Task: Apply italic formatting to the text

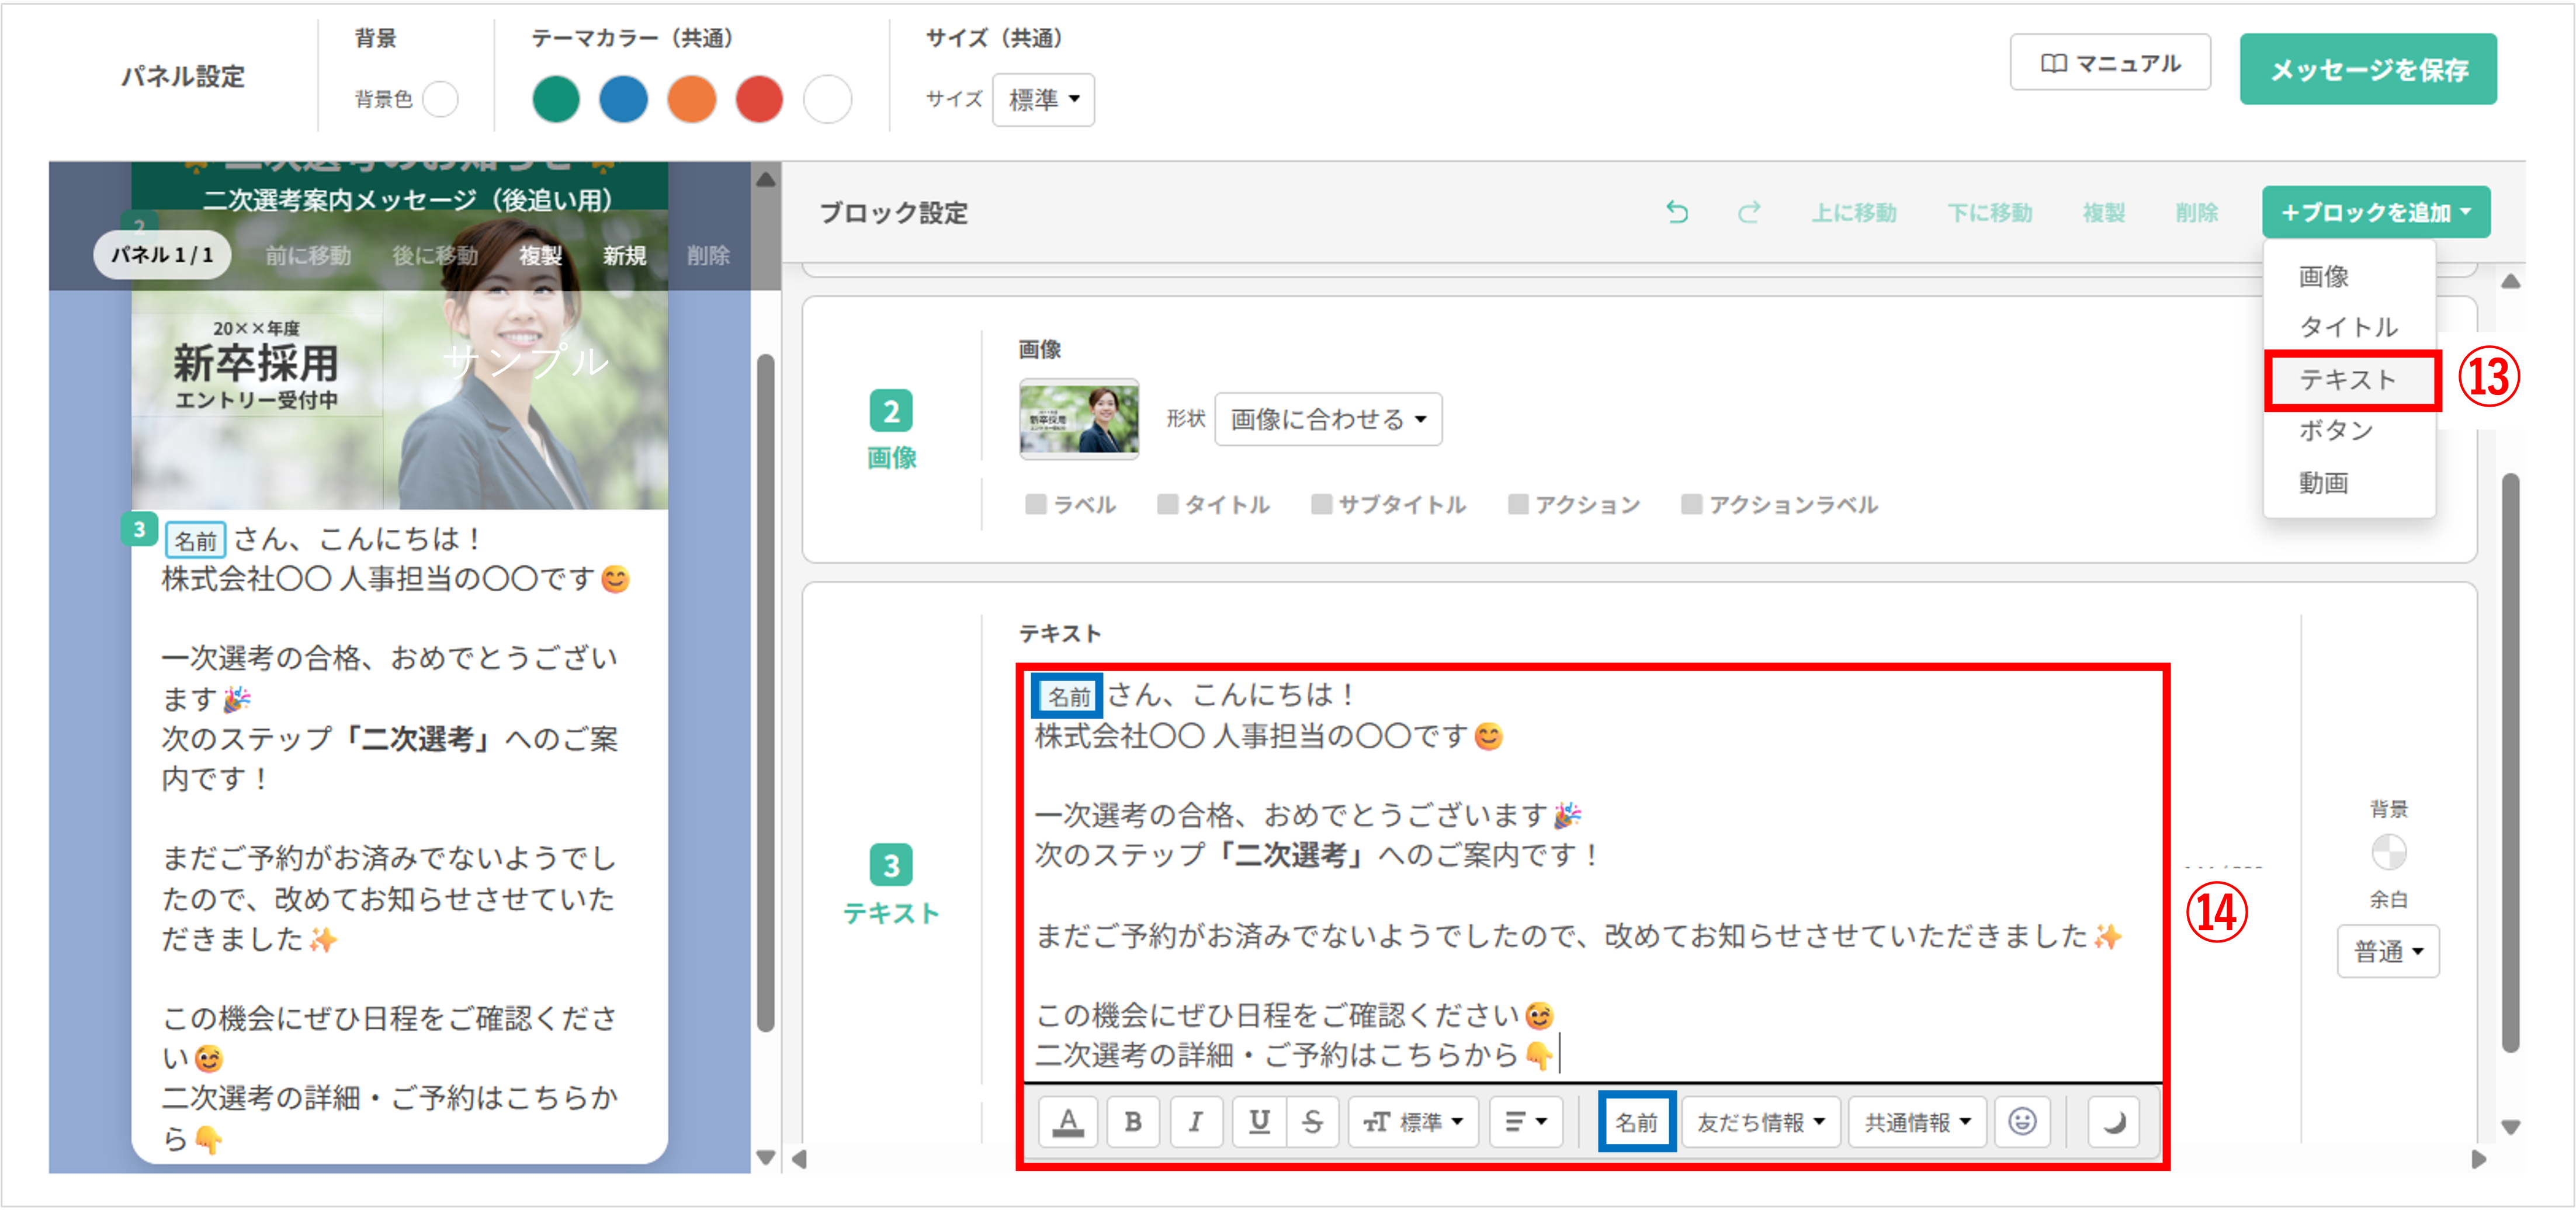Action: [x=1197, y=1122]
